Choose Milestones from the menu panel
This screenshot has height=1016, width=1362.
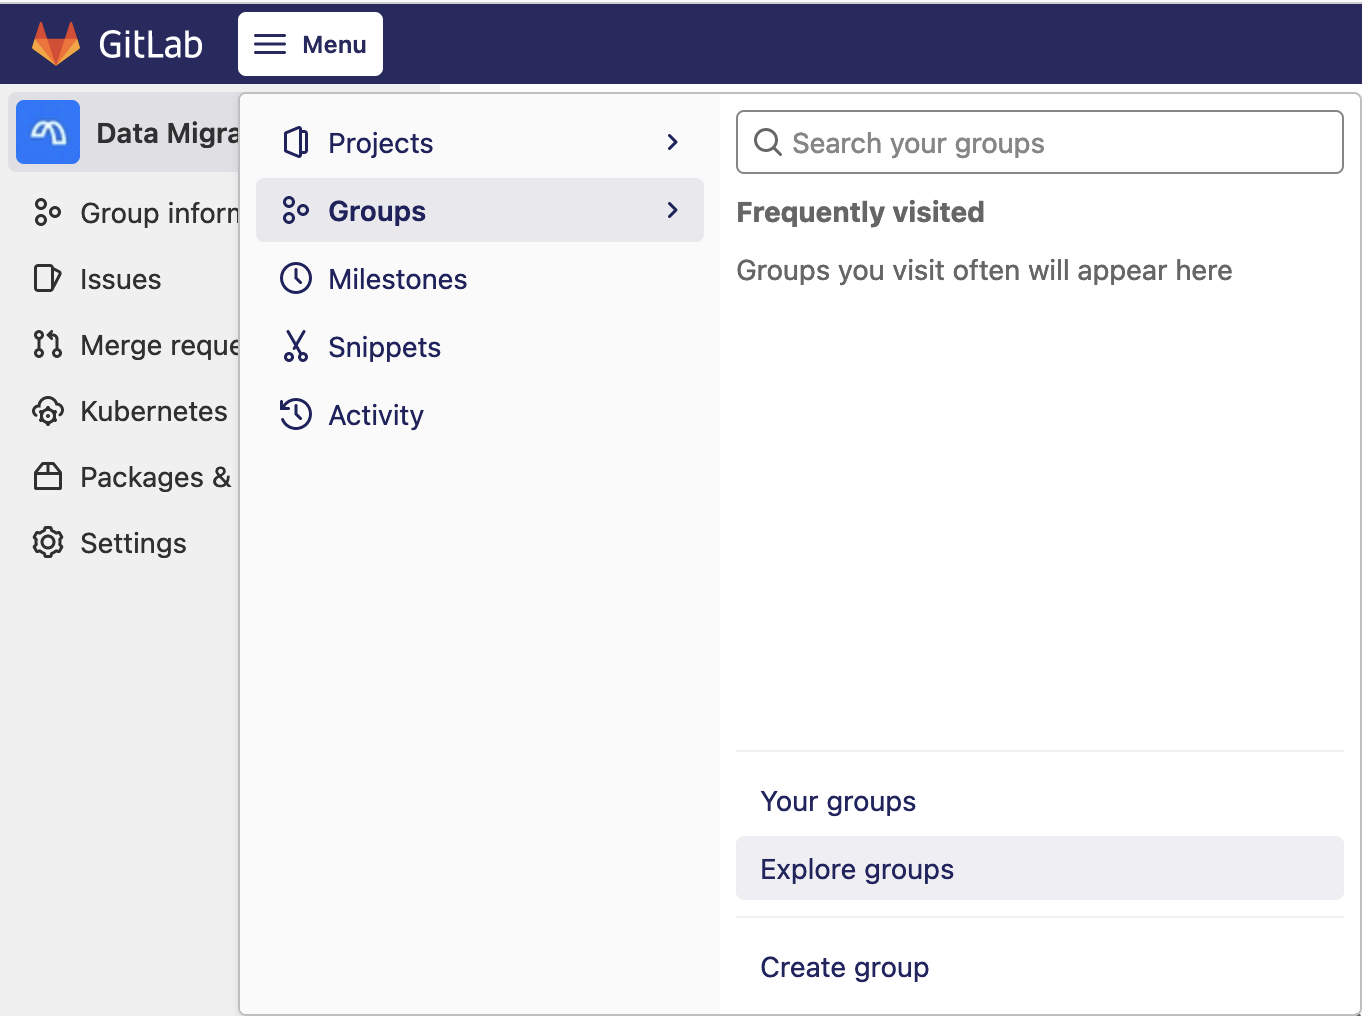coord(397,279)
